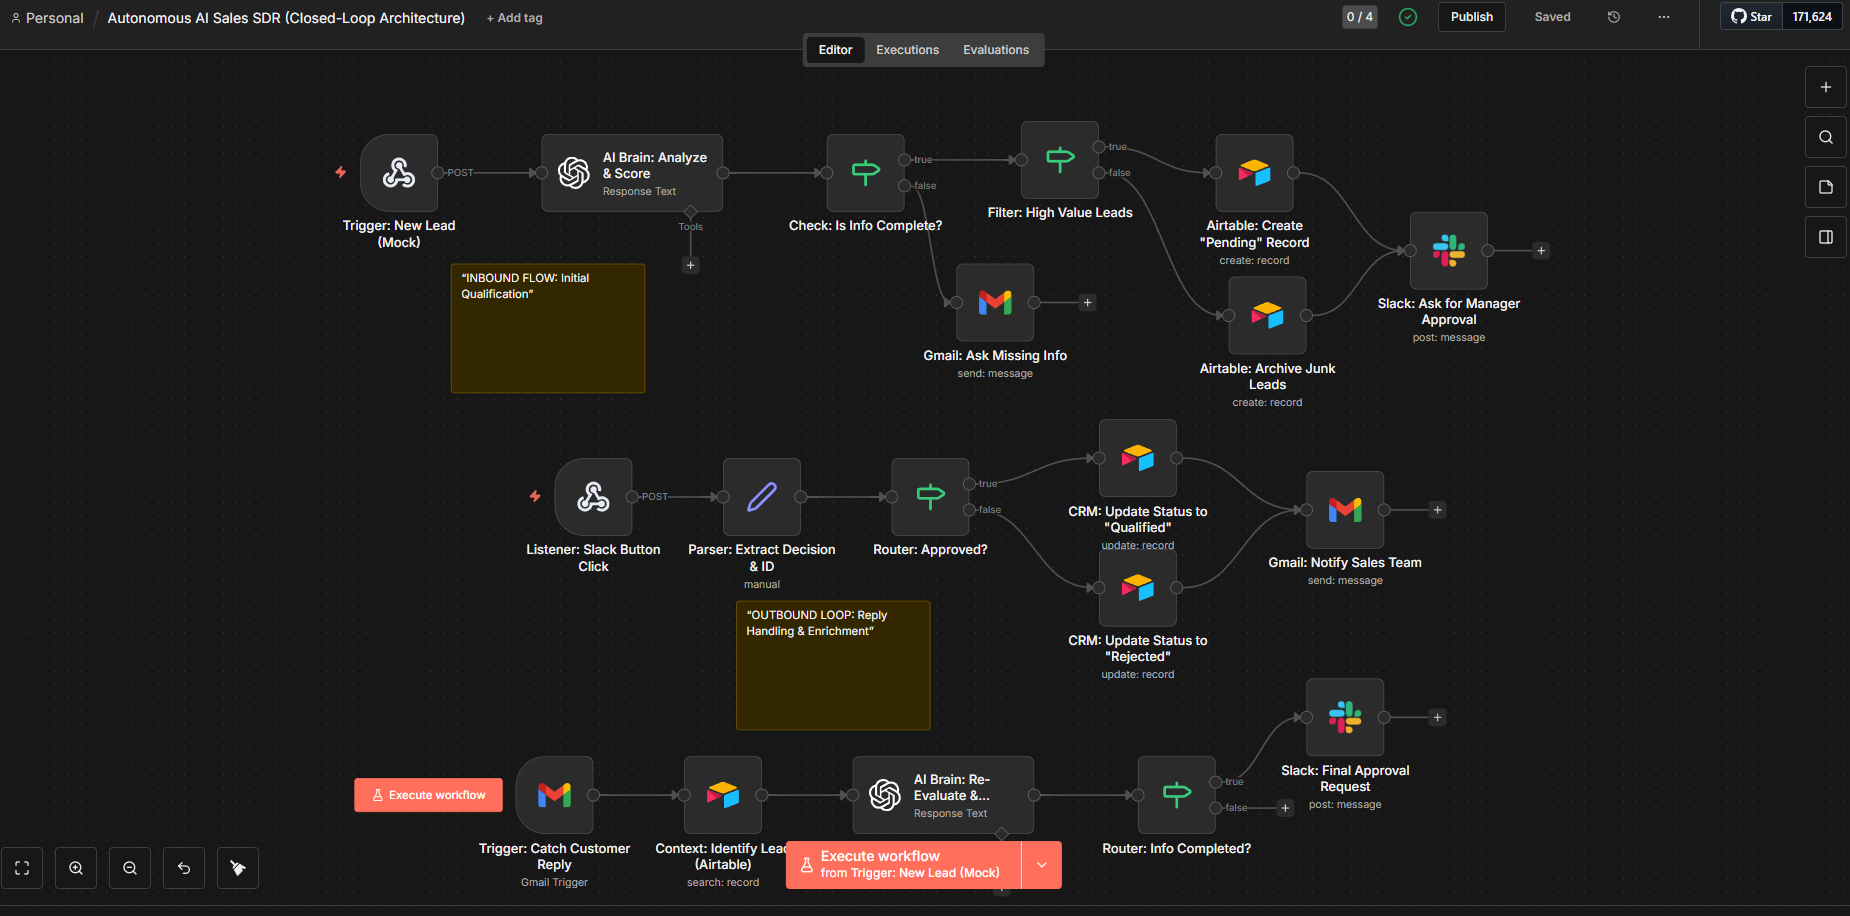Run Execute workflow from Trigger: New Lead (Mock)

(x=903, y=865)
